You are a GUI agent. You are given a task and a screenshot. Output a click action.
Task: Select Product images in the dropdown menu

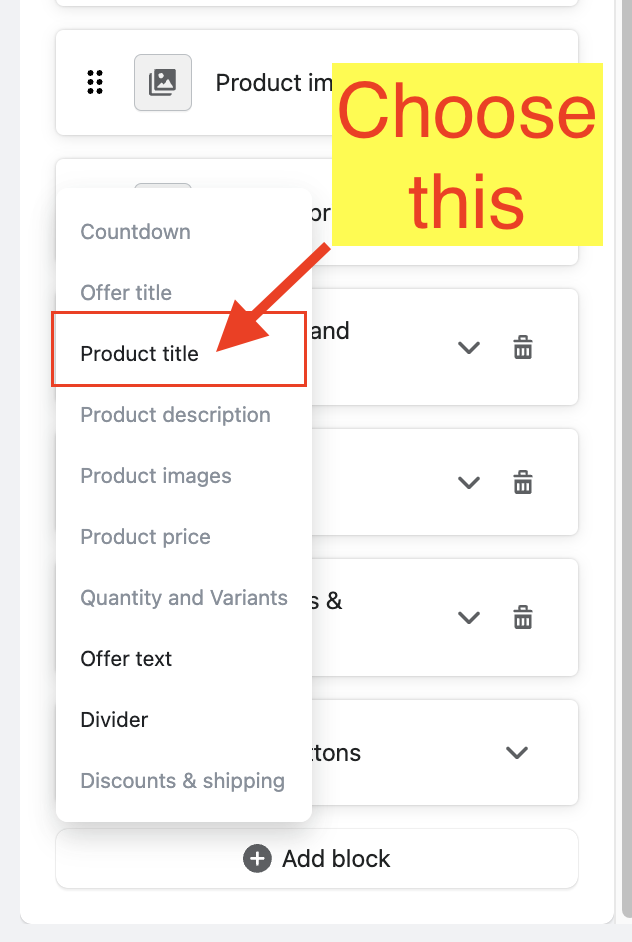coord(156,476)
